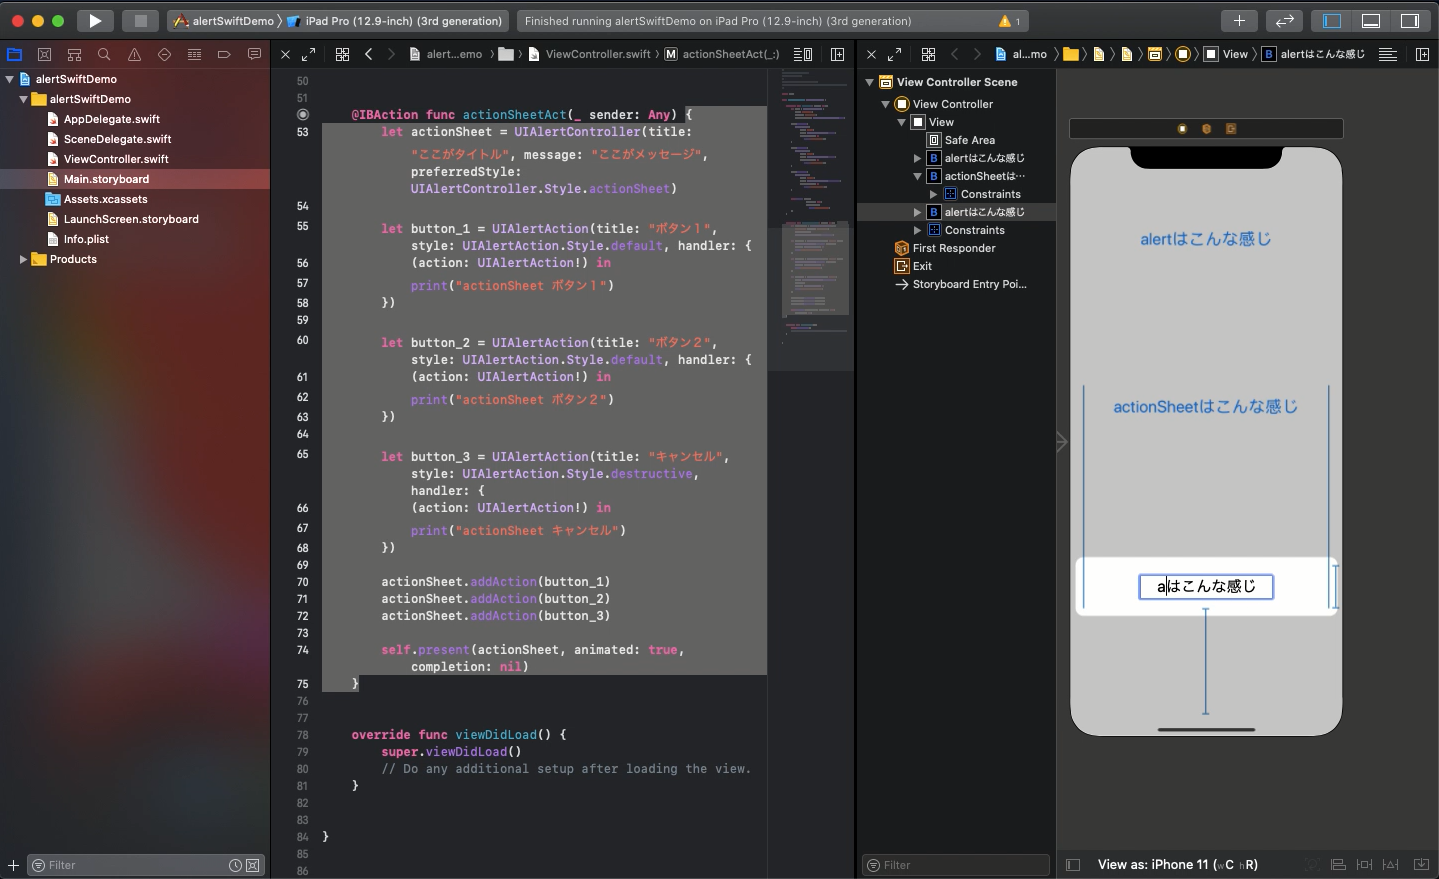The height and width of the screenshot is (879, 1439).
Task: Expand the bottom Constraints outline row
Action: [917, 230]
